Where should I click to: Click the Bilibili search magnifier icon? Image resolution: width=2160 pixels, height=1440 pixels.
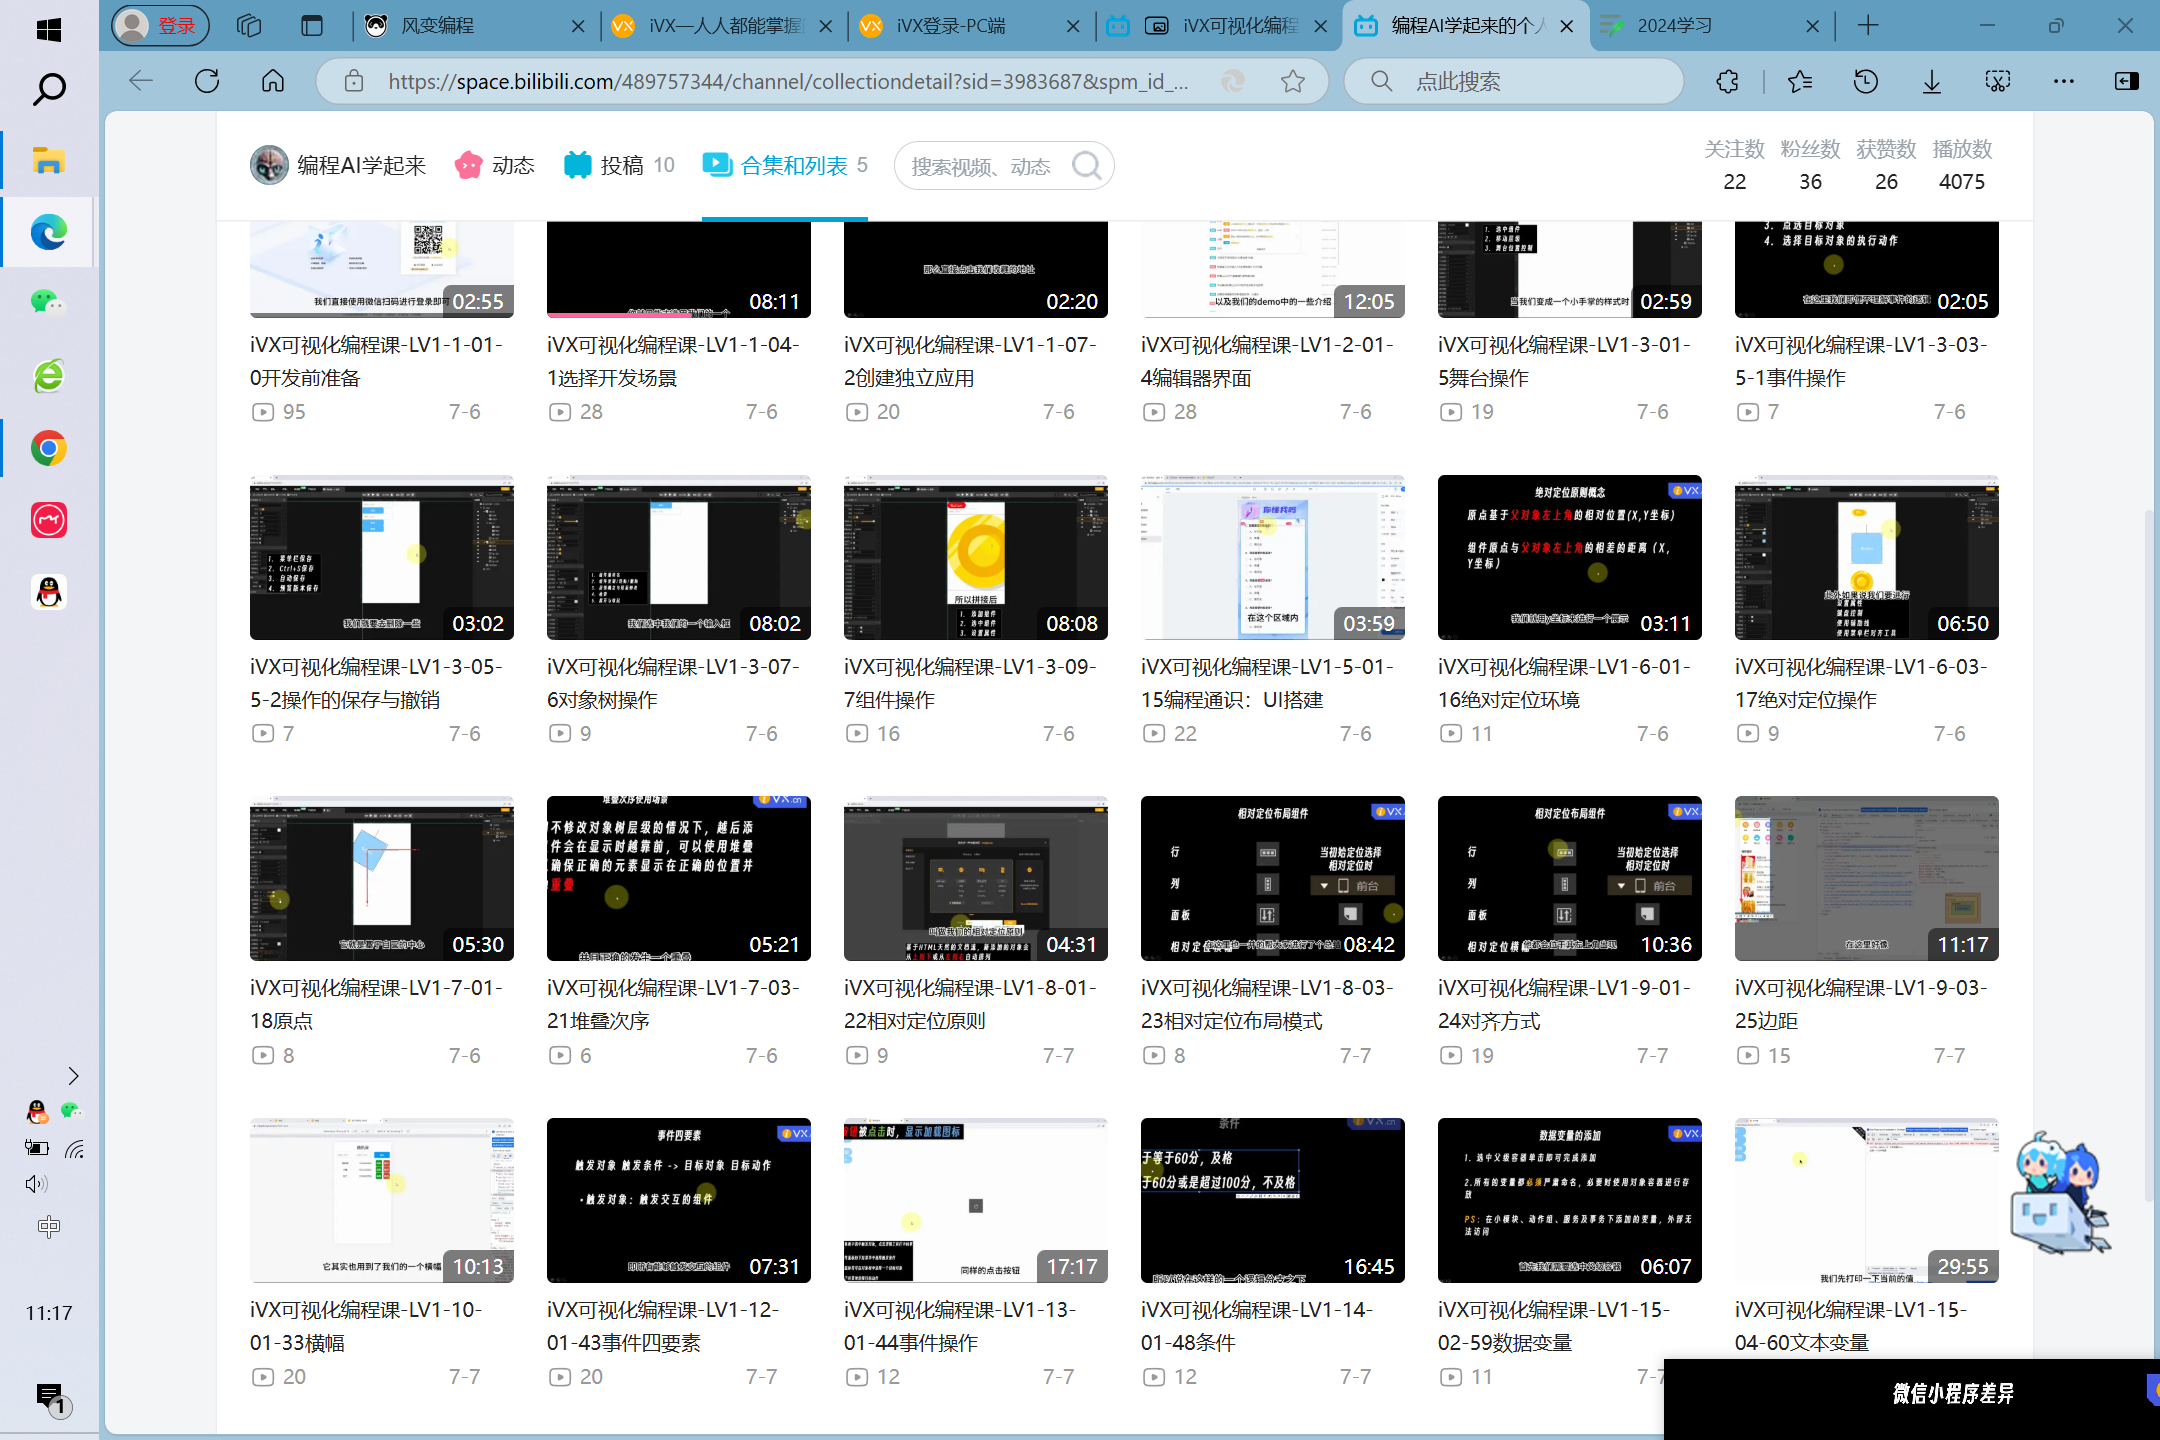(x=1087, y=166)
